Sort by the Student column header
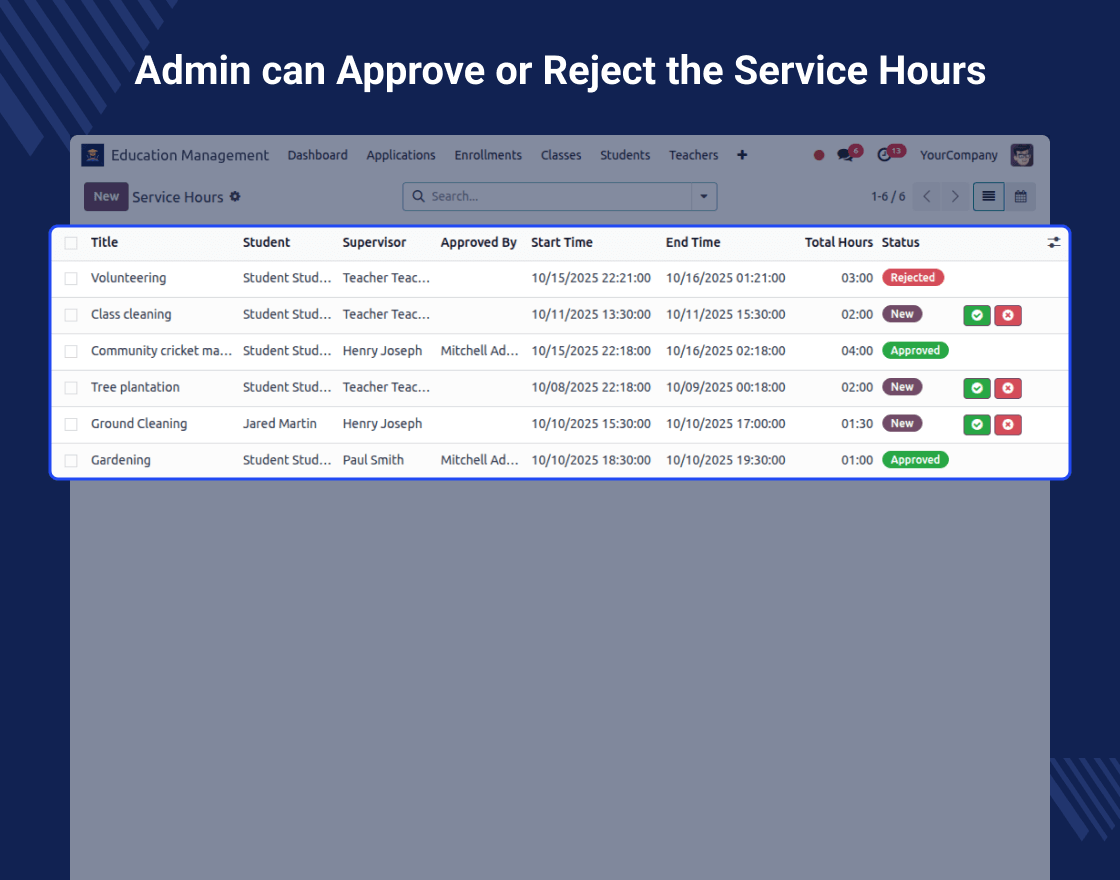The width and height of the screenshot is (1120, 880). point(266,242)
